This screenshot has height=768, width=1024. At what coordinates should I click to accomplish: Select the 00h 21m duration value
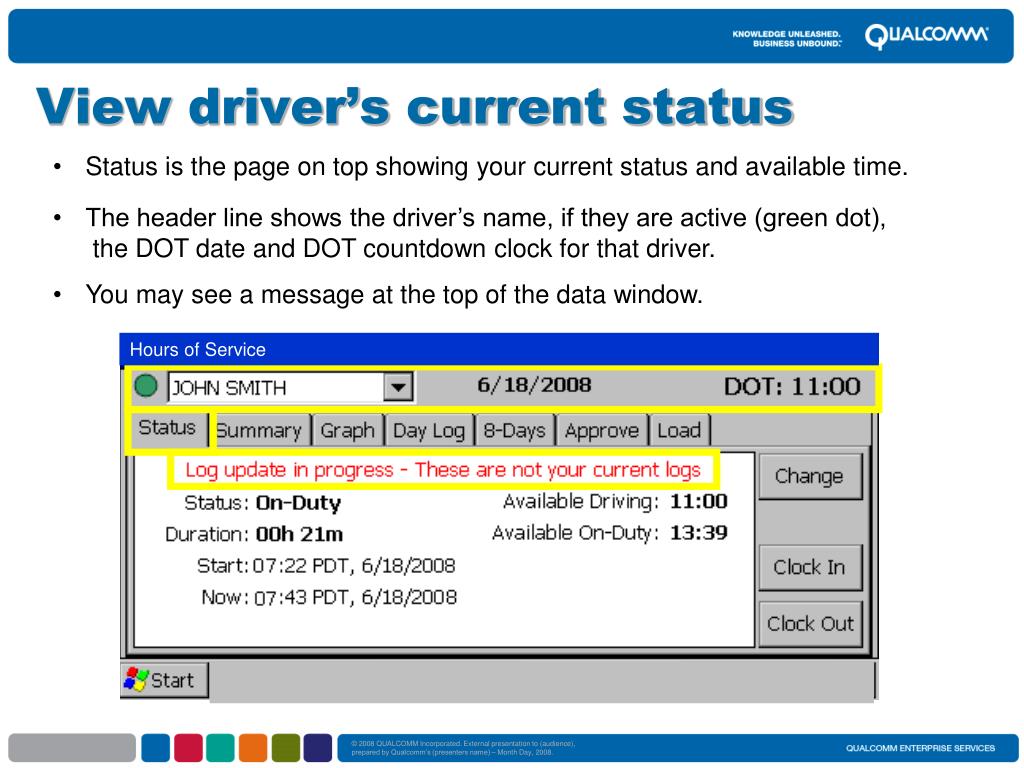(299, 534)
